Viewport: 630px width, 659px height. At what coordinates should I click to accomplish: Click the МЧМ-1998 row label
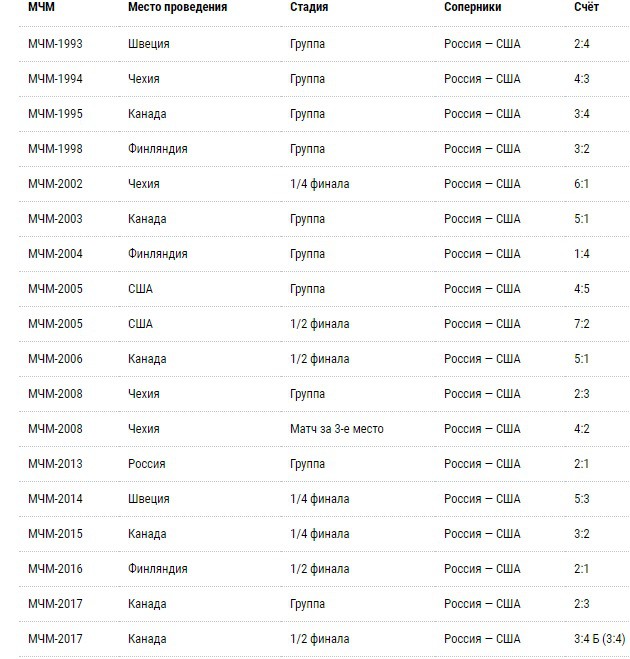(55, 149)
